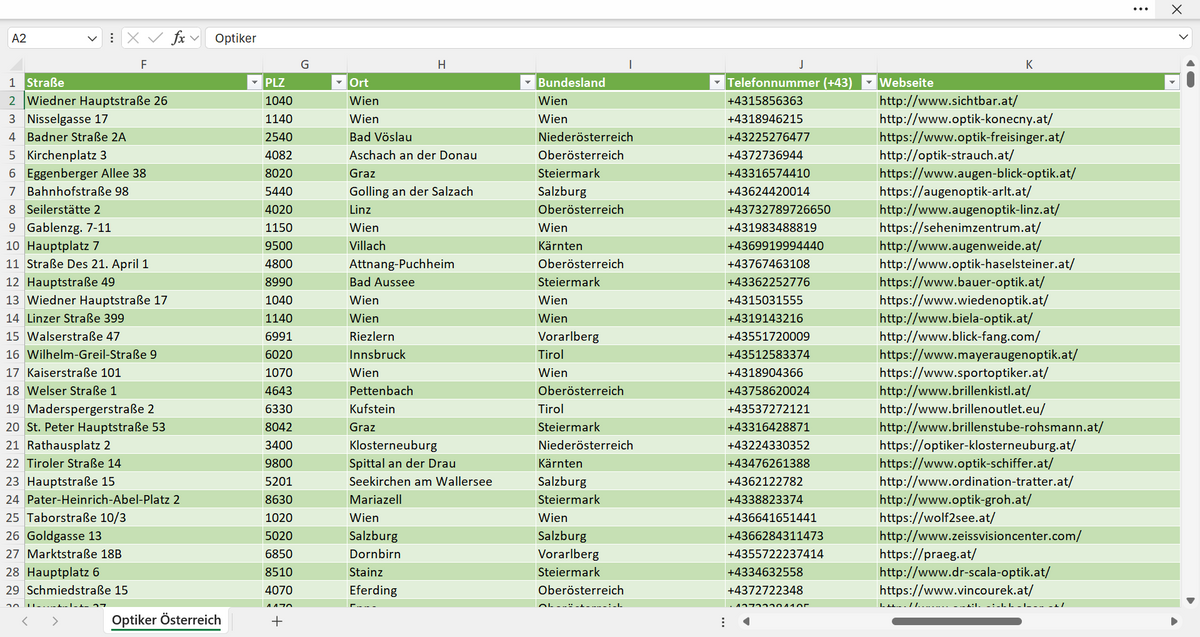The image size is (1200, 637).
Task: Cancel the formula entry with the X icon
Action: [135, 38]
